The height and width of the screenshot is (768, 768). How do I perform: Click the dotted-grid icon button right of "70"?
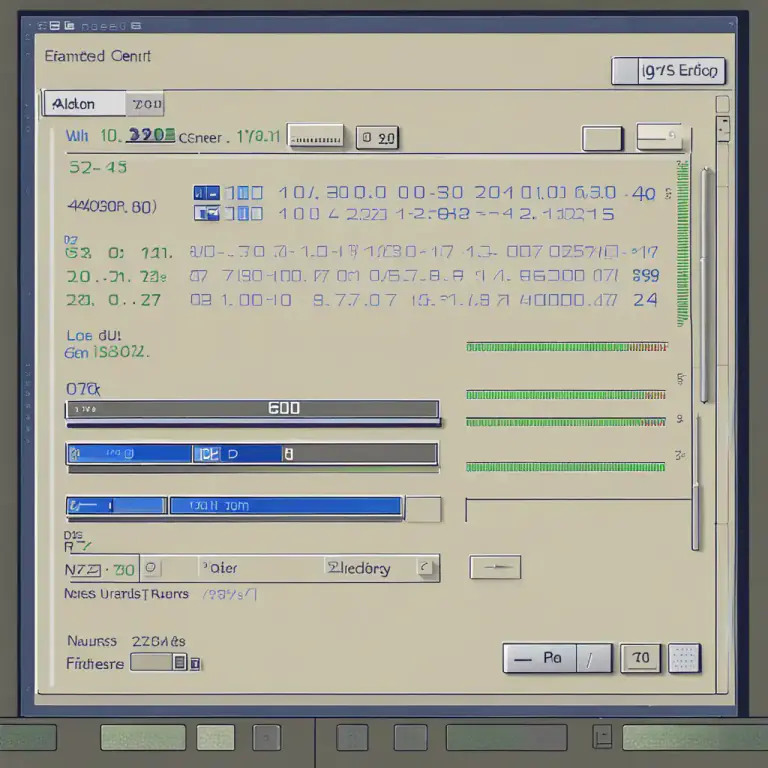[684, 658]
